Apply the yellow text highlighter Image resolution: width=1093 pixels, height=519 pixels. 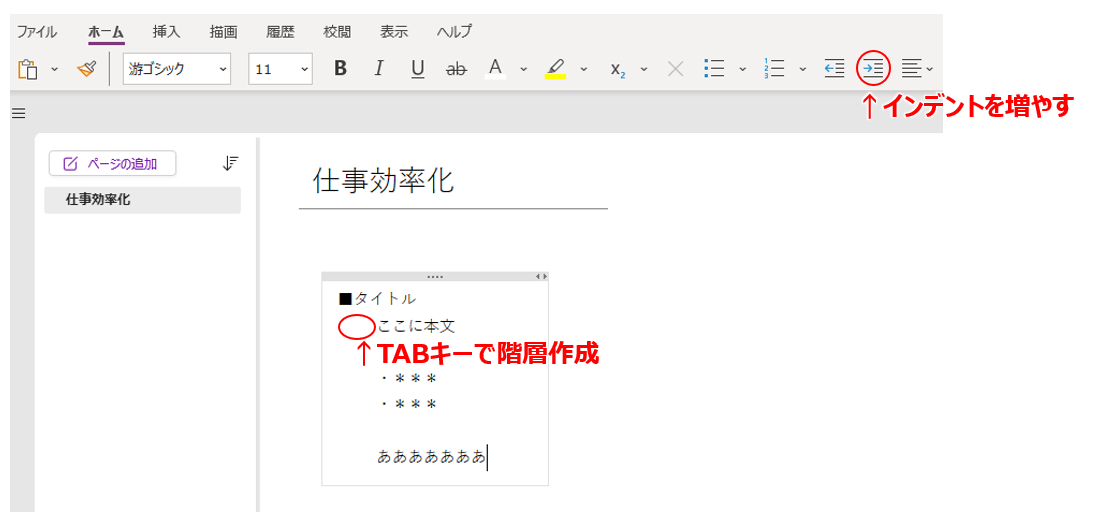pos(555,68)
